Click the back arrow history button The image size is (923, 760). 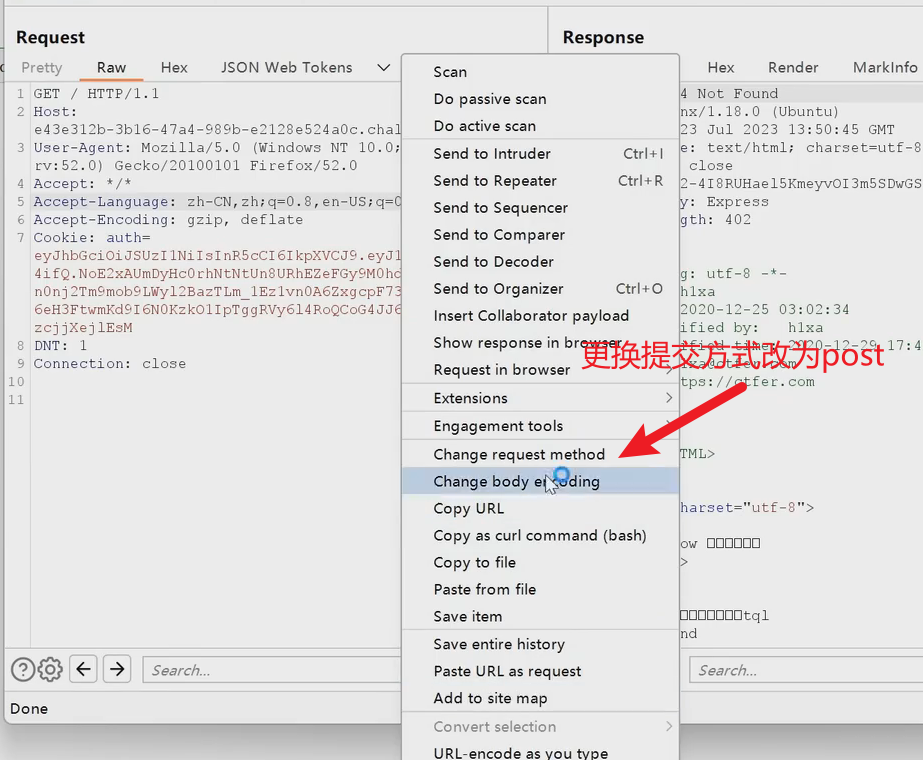[x=84, y=669]
